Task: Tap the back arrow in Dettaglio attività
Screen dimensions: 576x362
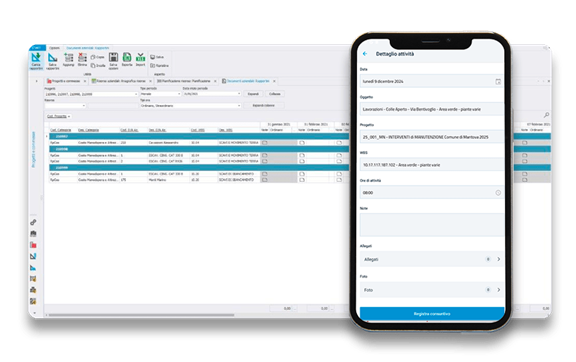Action: (x=365, y=54)
